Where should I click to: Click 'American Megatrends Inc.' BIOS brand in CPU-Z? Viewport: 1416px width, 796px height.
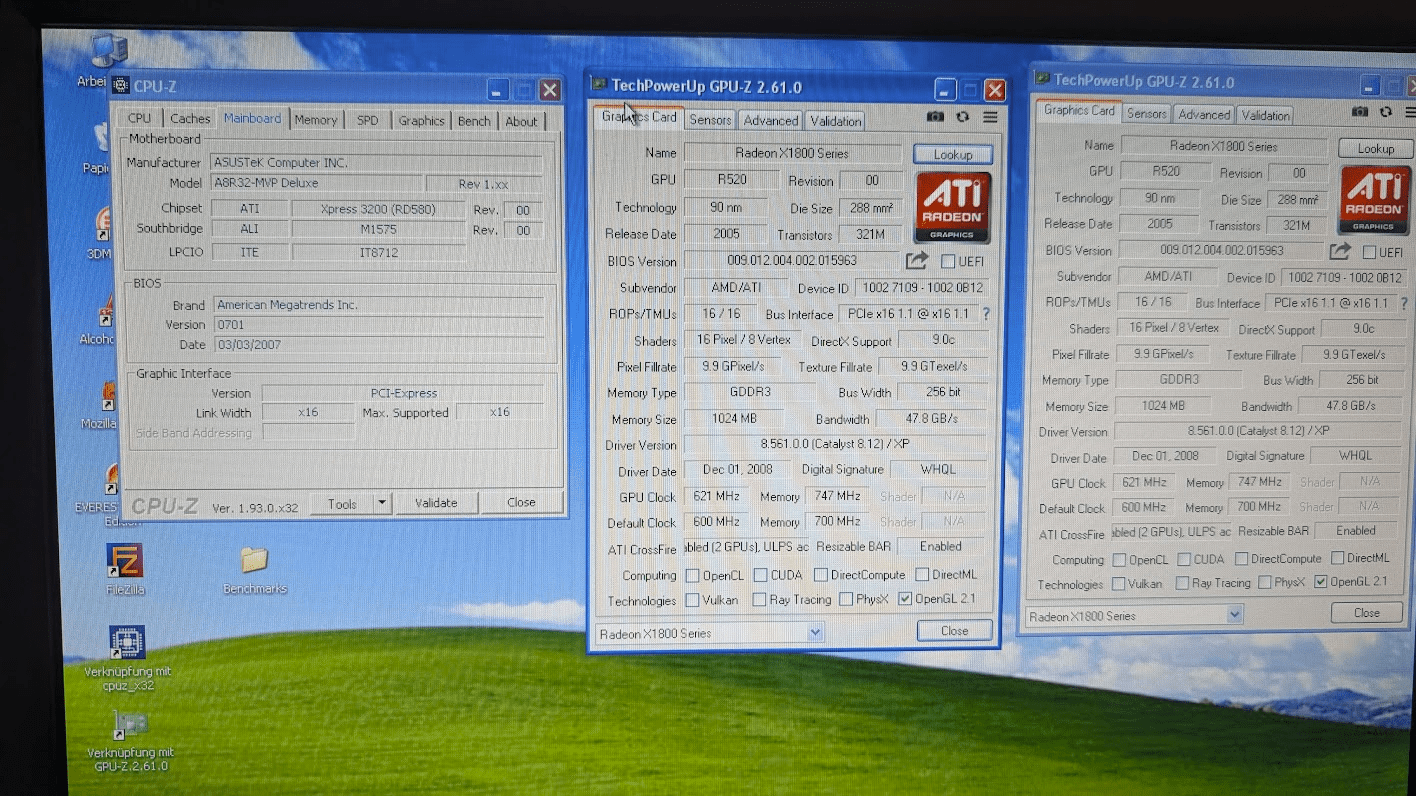coord(377,305)
